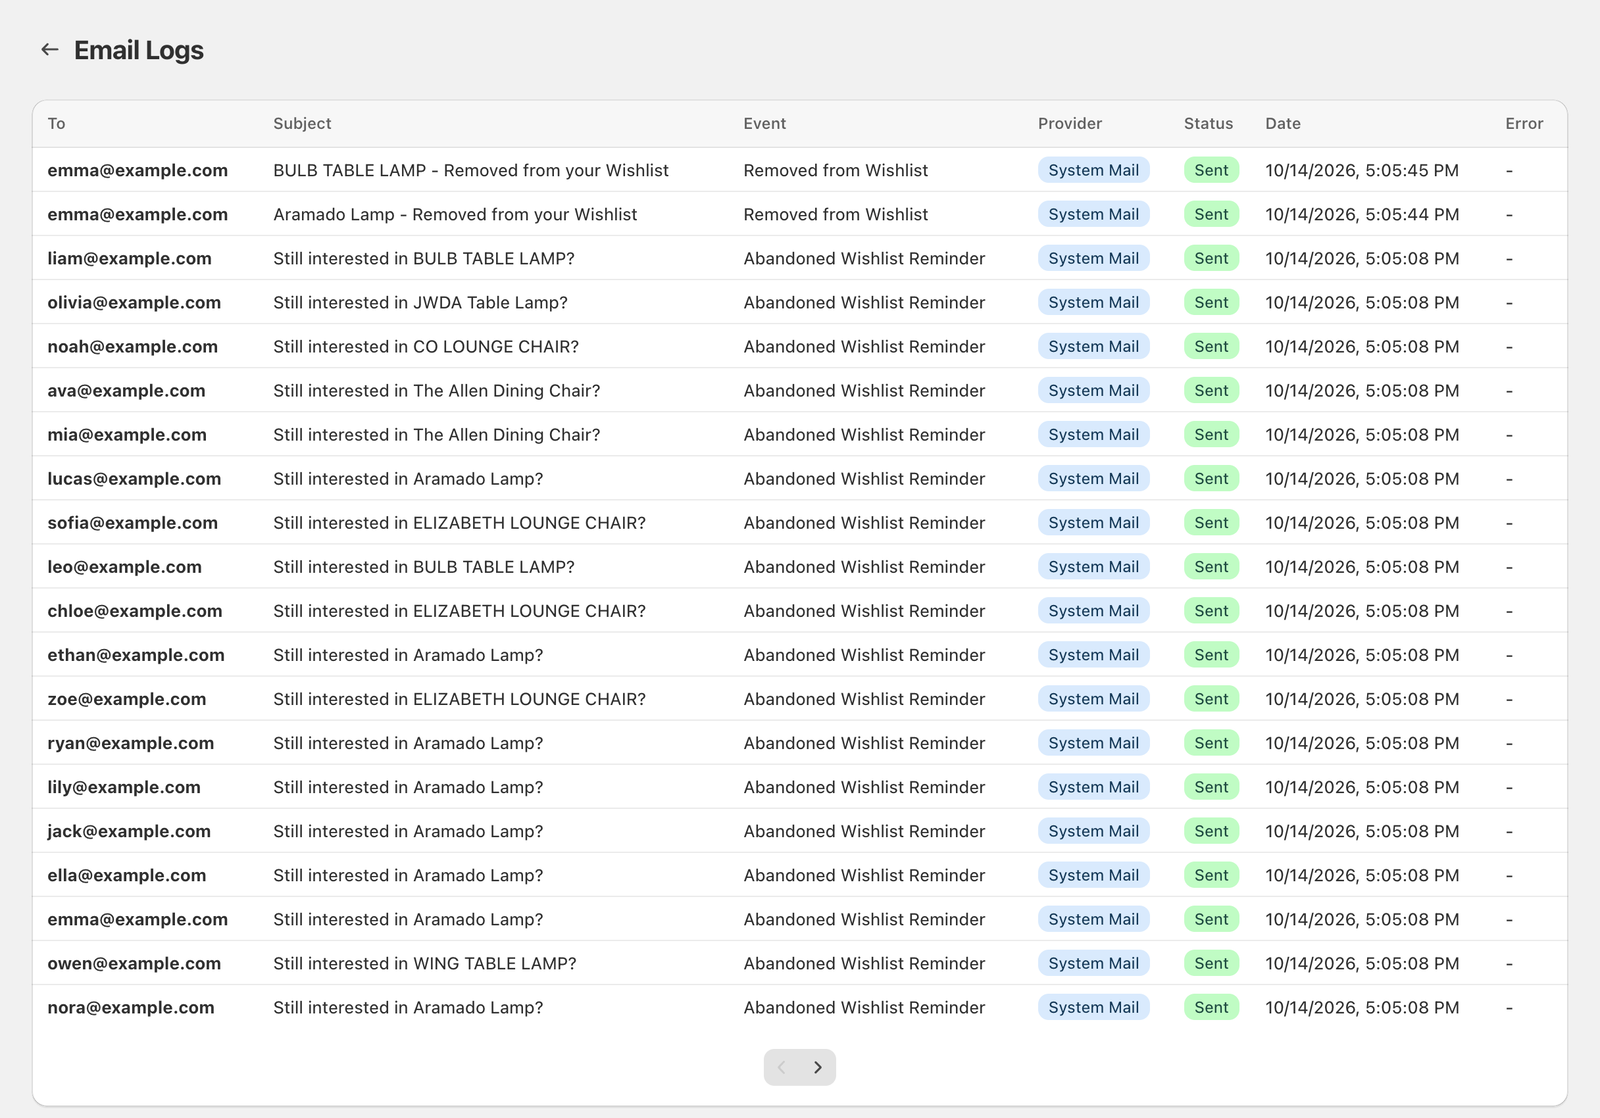Click the Event column header
The image size is (1600, 1118).
pos(764,123)
